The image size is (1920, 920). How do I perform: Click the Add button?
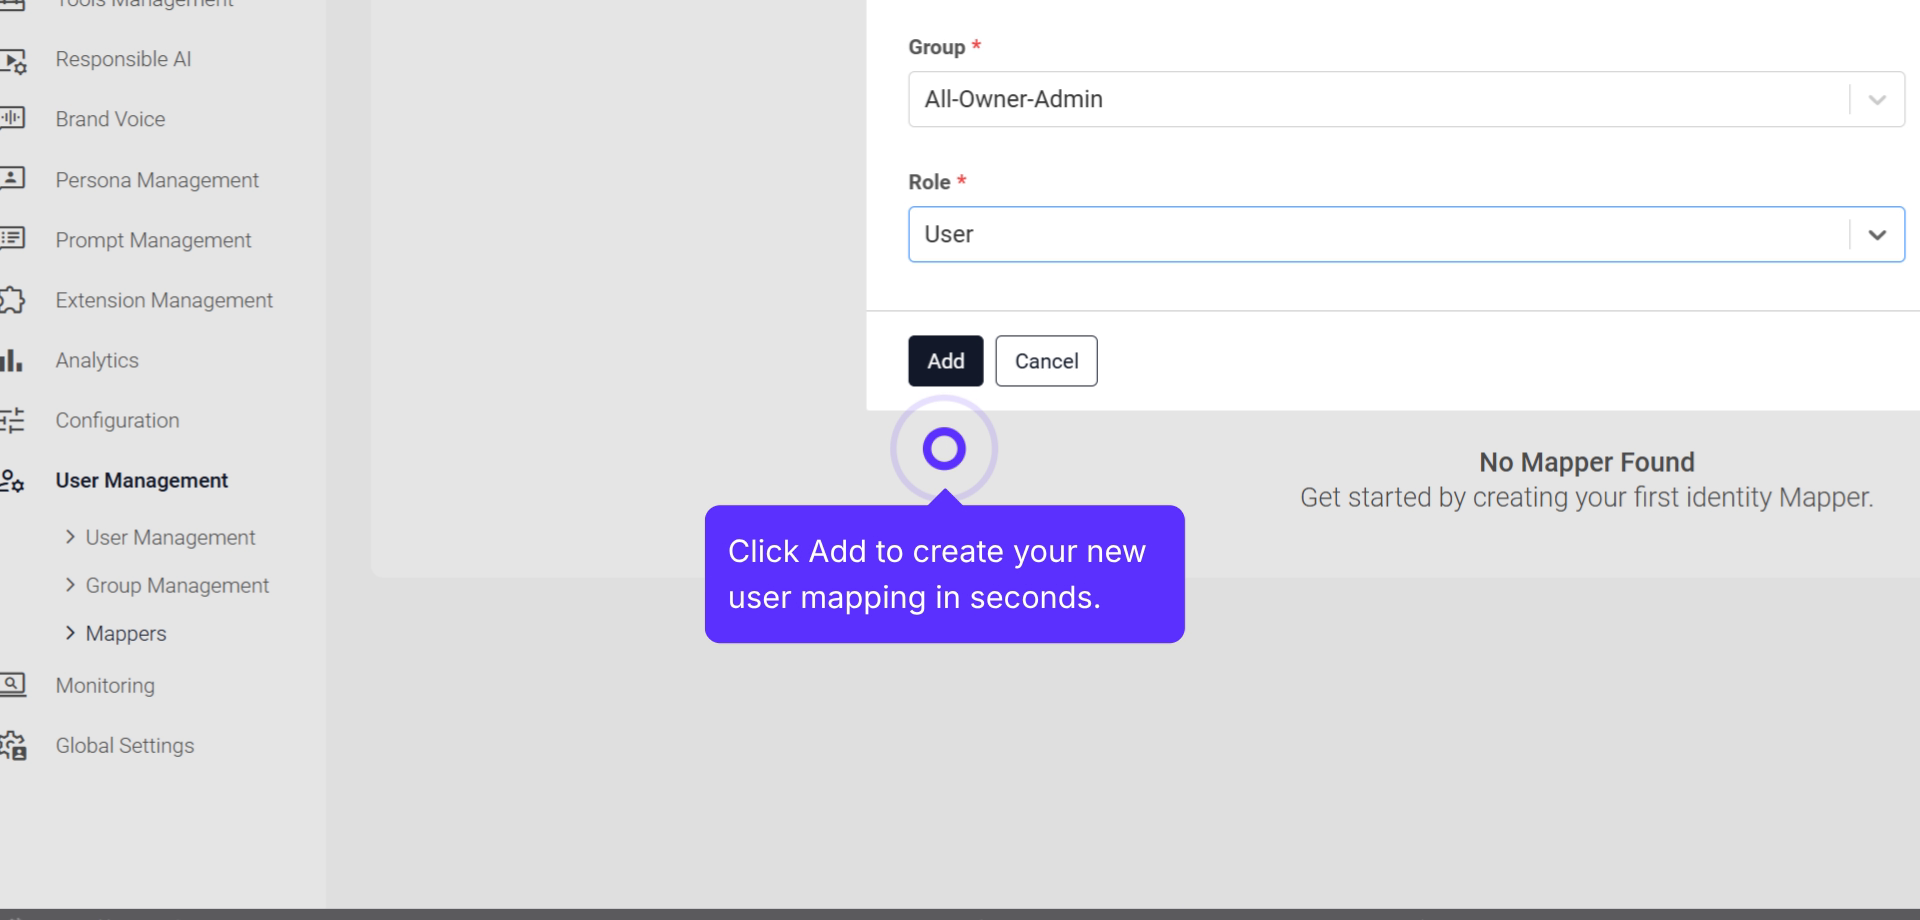(x=945, y=361)
